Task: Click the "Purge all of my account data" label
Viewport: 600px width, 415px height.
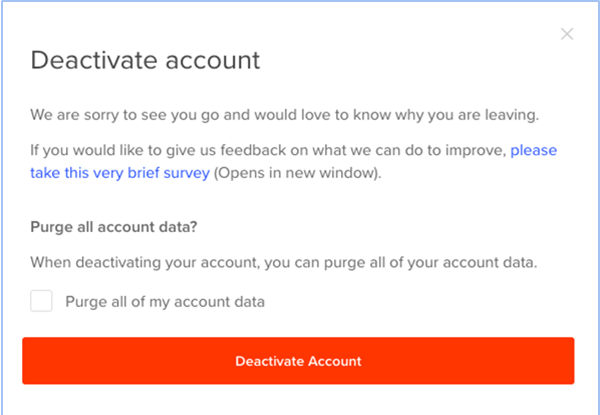Action: pos(165,301)
